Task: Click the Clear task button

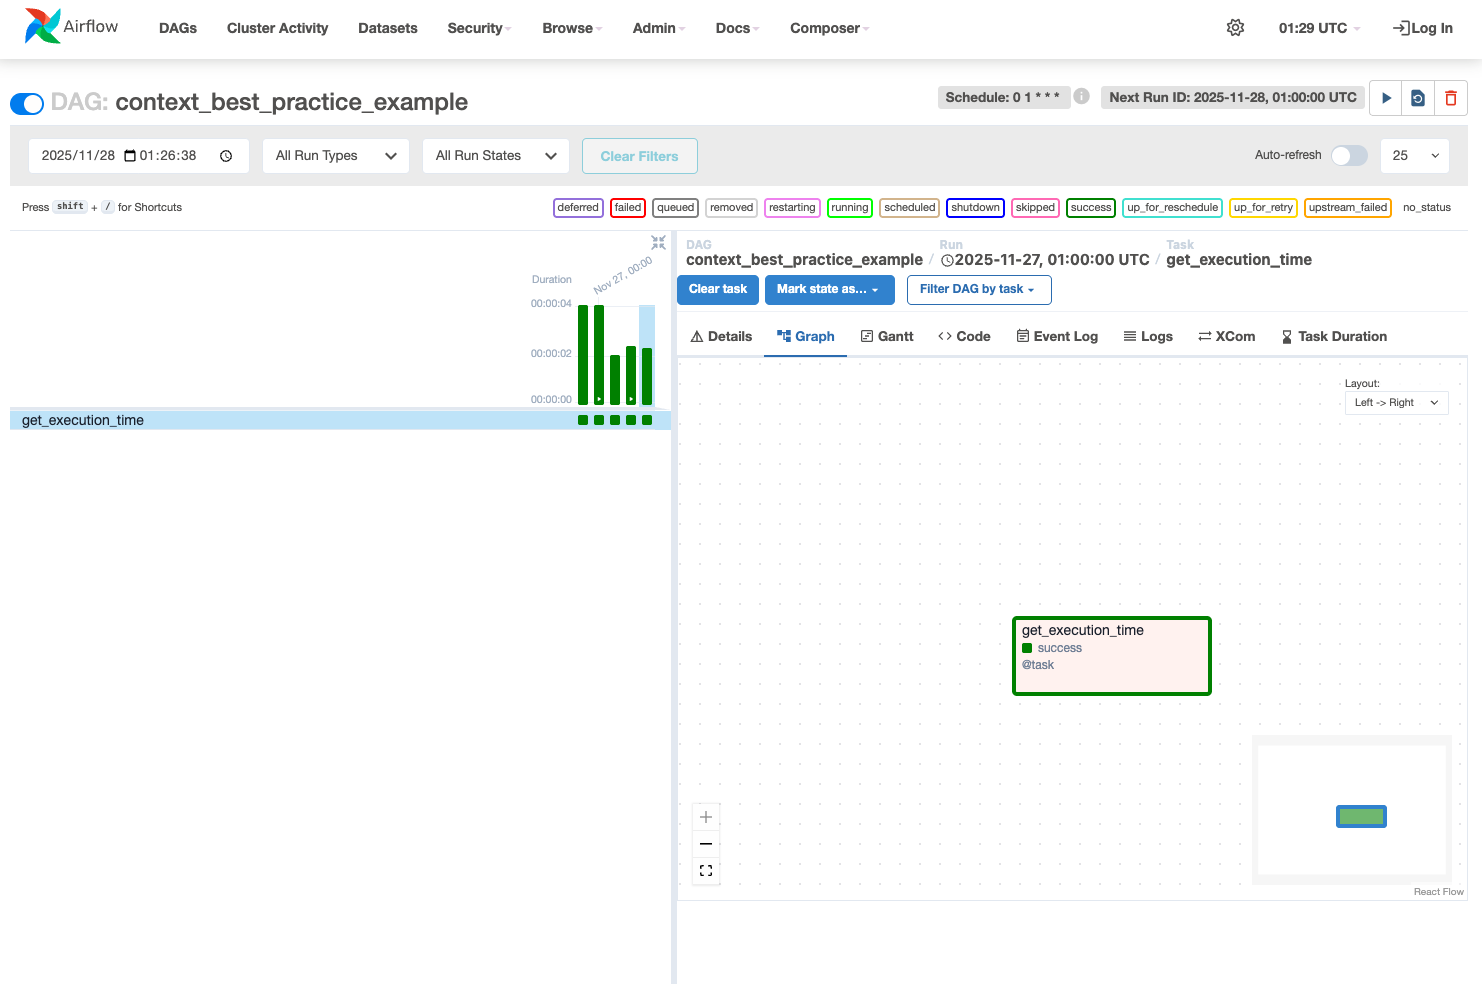Action: 717,290
